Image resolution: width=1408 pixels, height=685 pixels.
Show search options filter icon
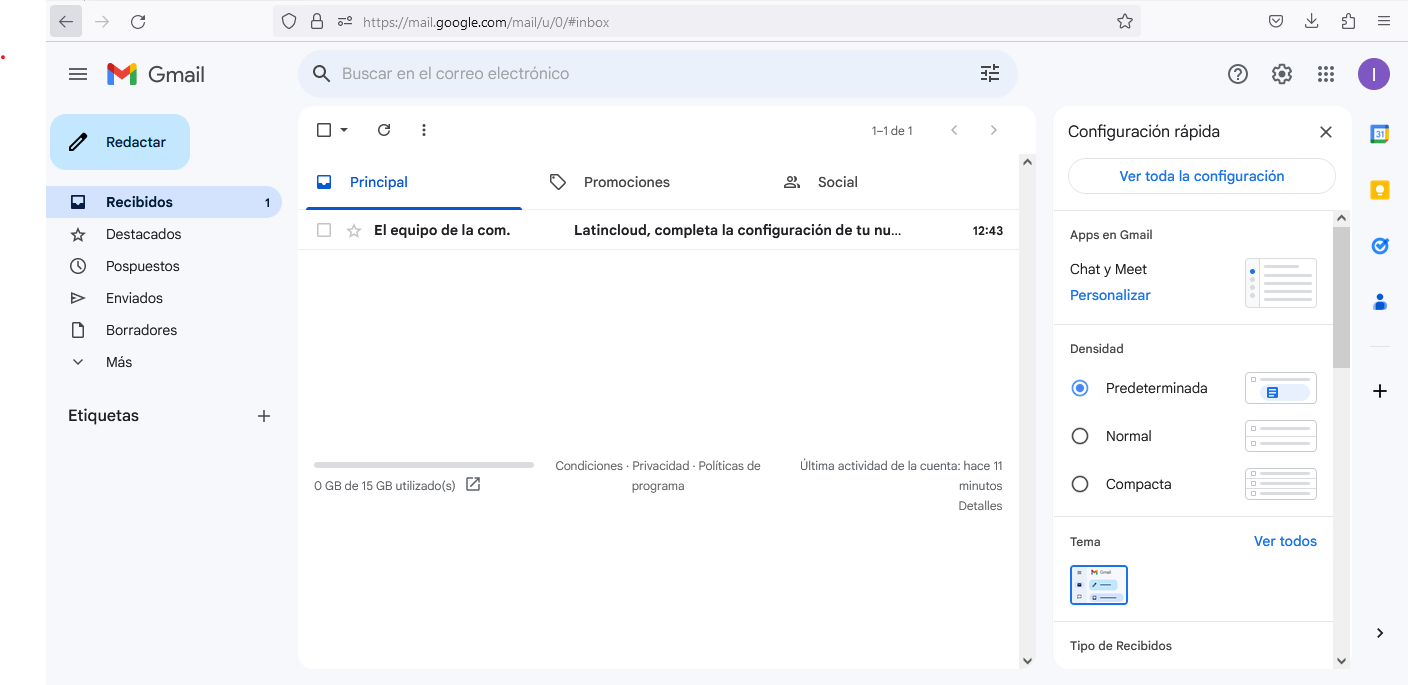pyautogui.click(x=990, y=74)
